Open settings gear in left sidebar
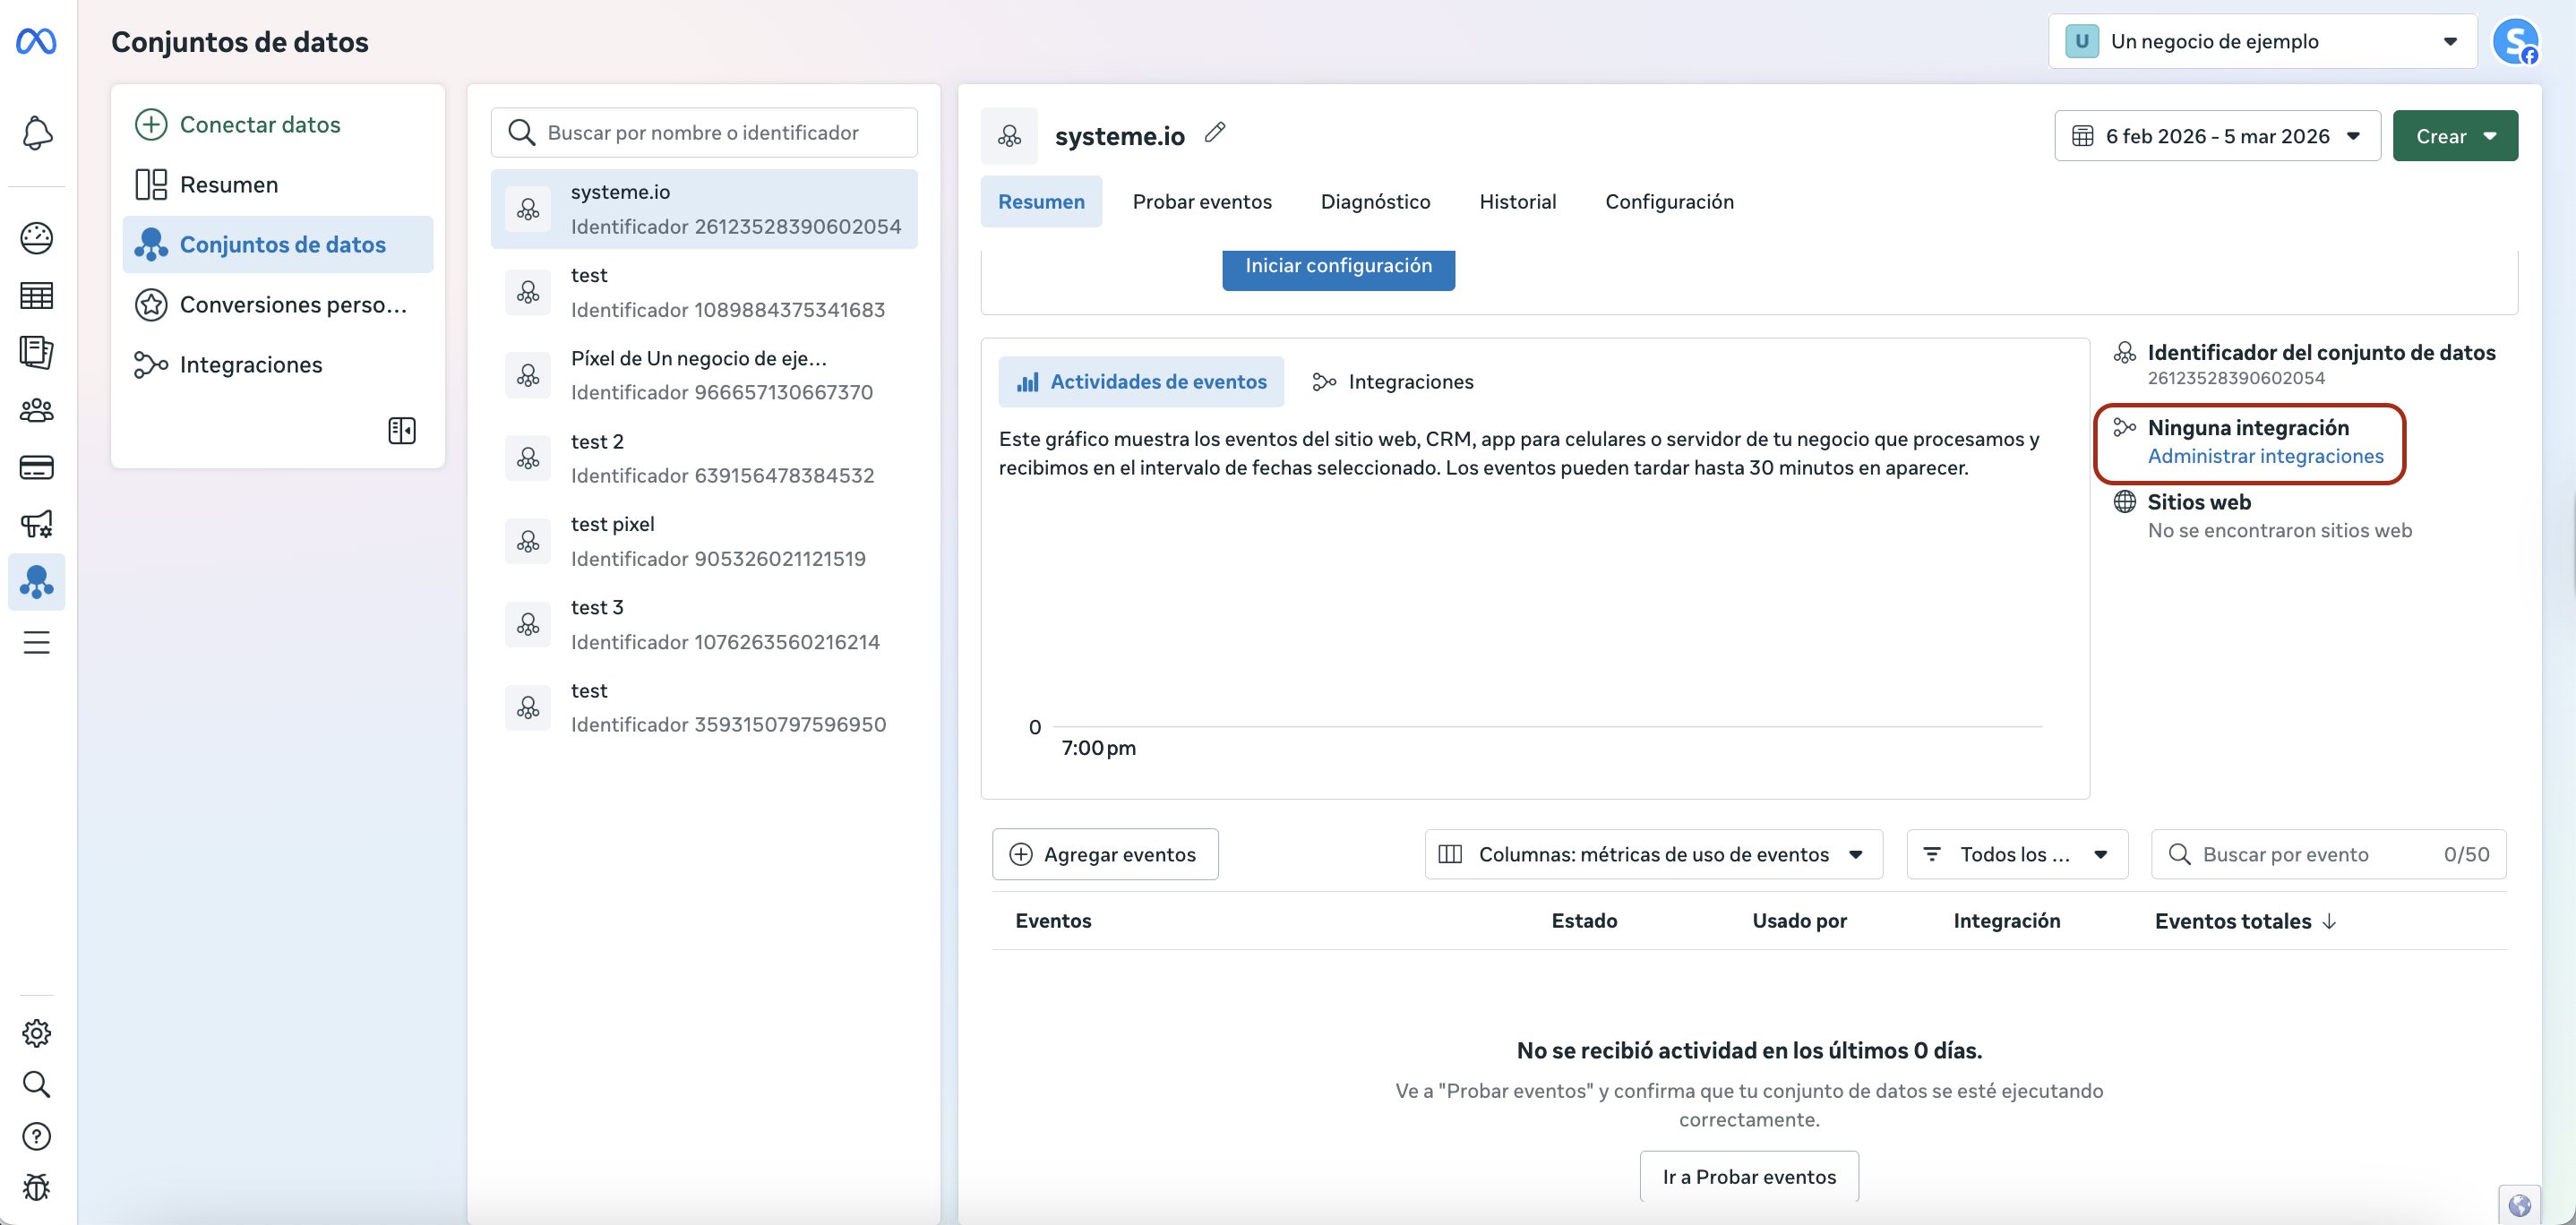Image resolution: width=2576 pixels, height=1225 pixels. 37,1032
